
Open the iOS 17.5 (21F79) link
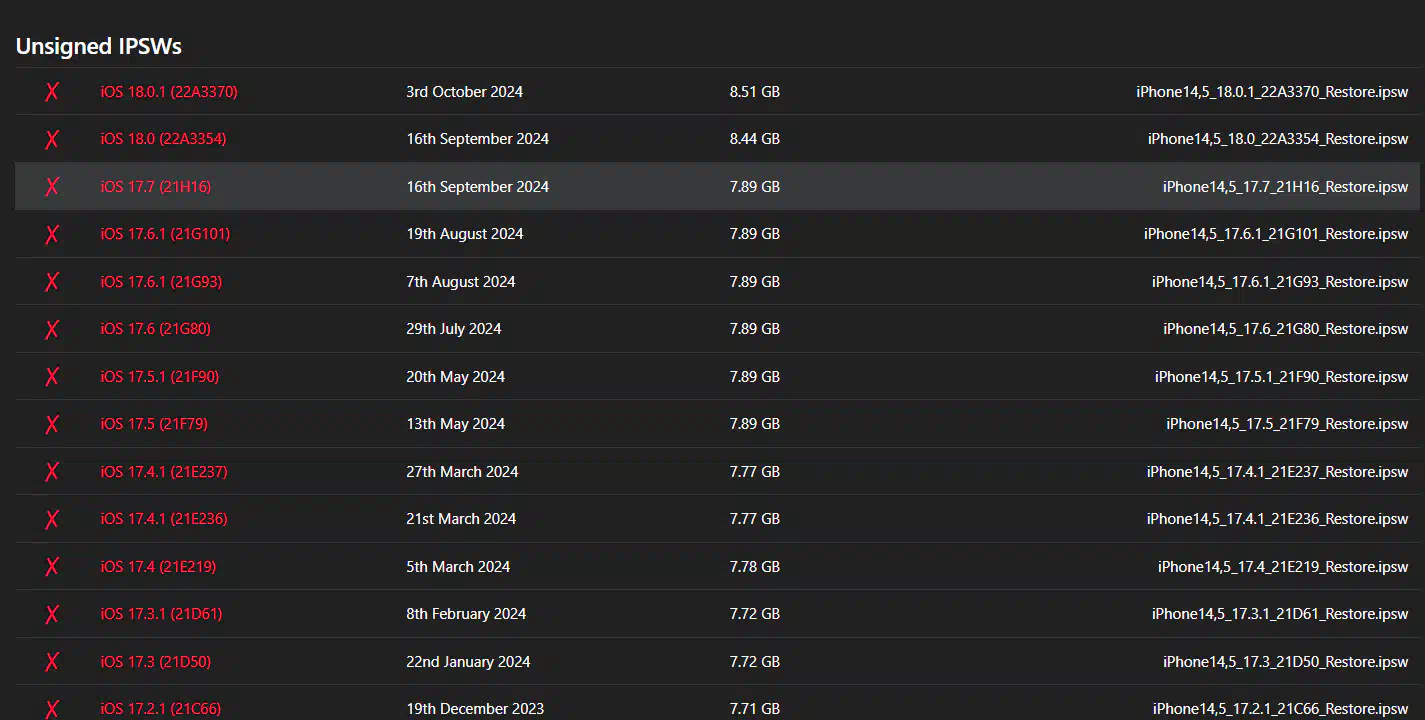pyautogui.click(x=154, y=424)
